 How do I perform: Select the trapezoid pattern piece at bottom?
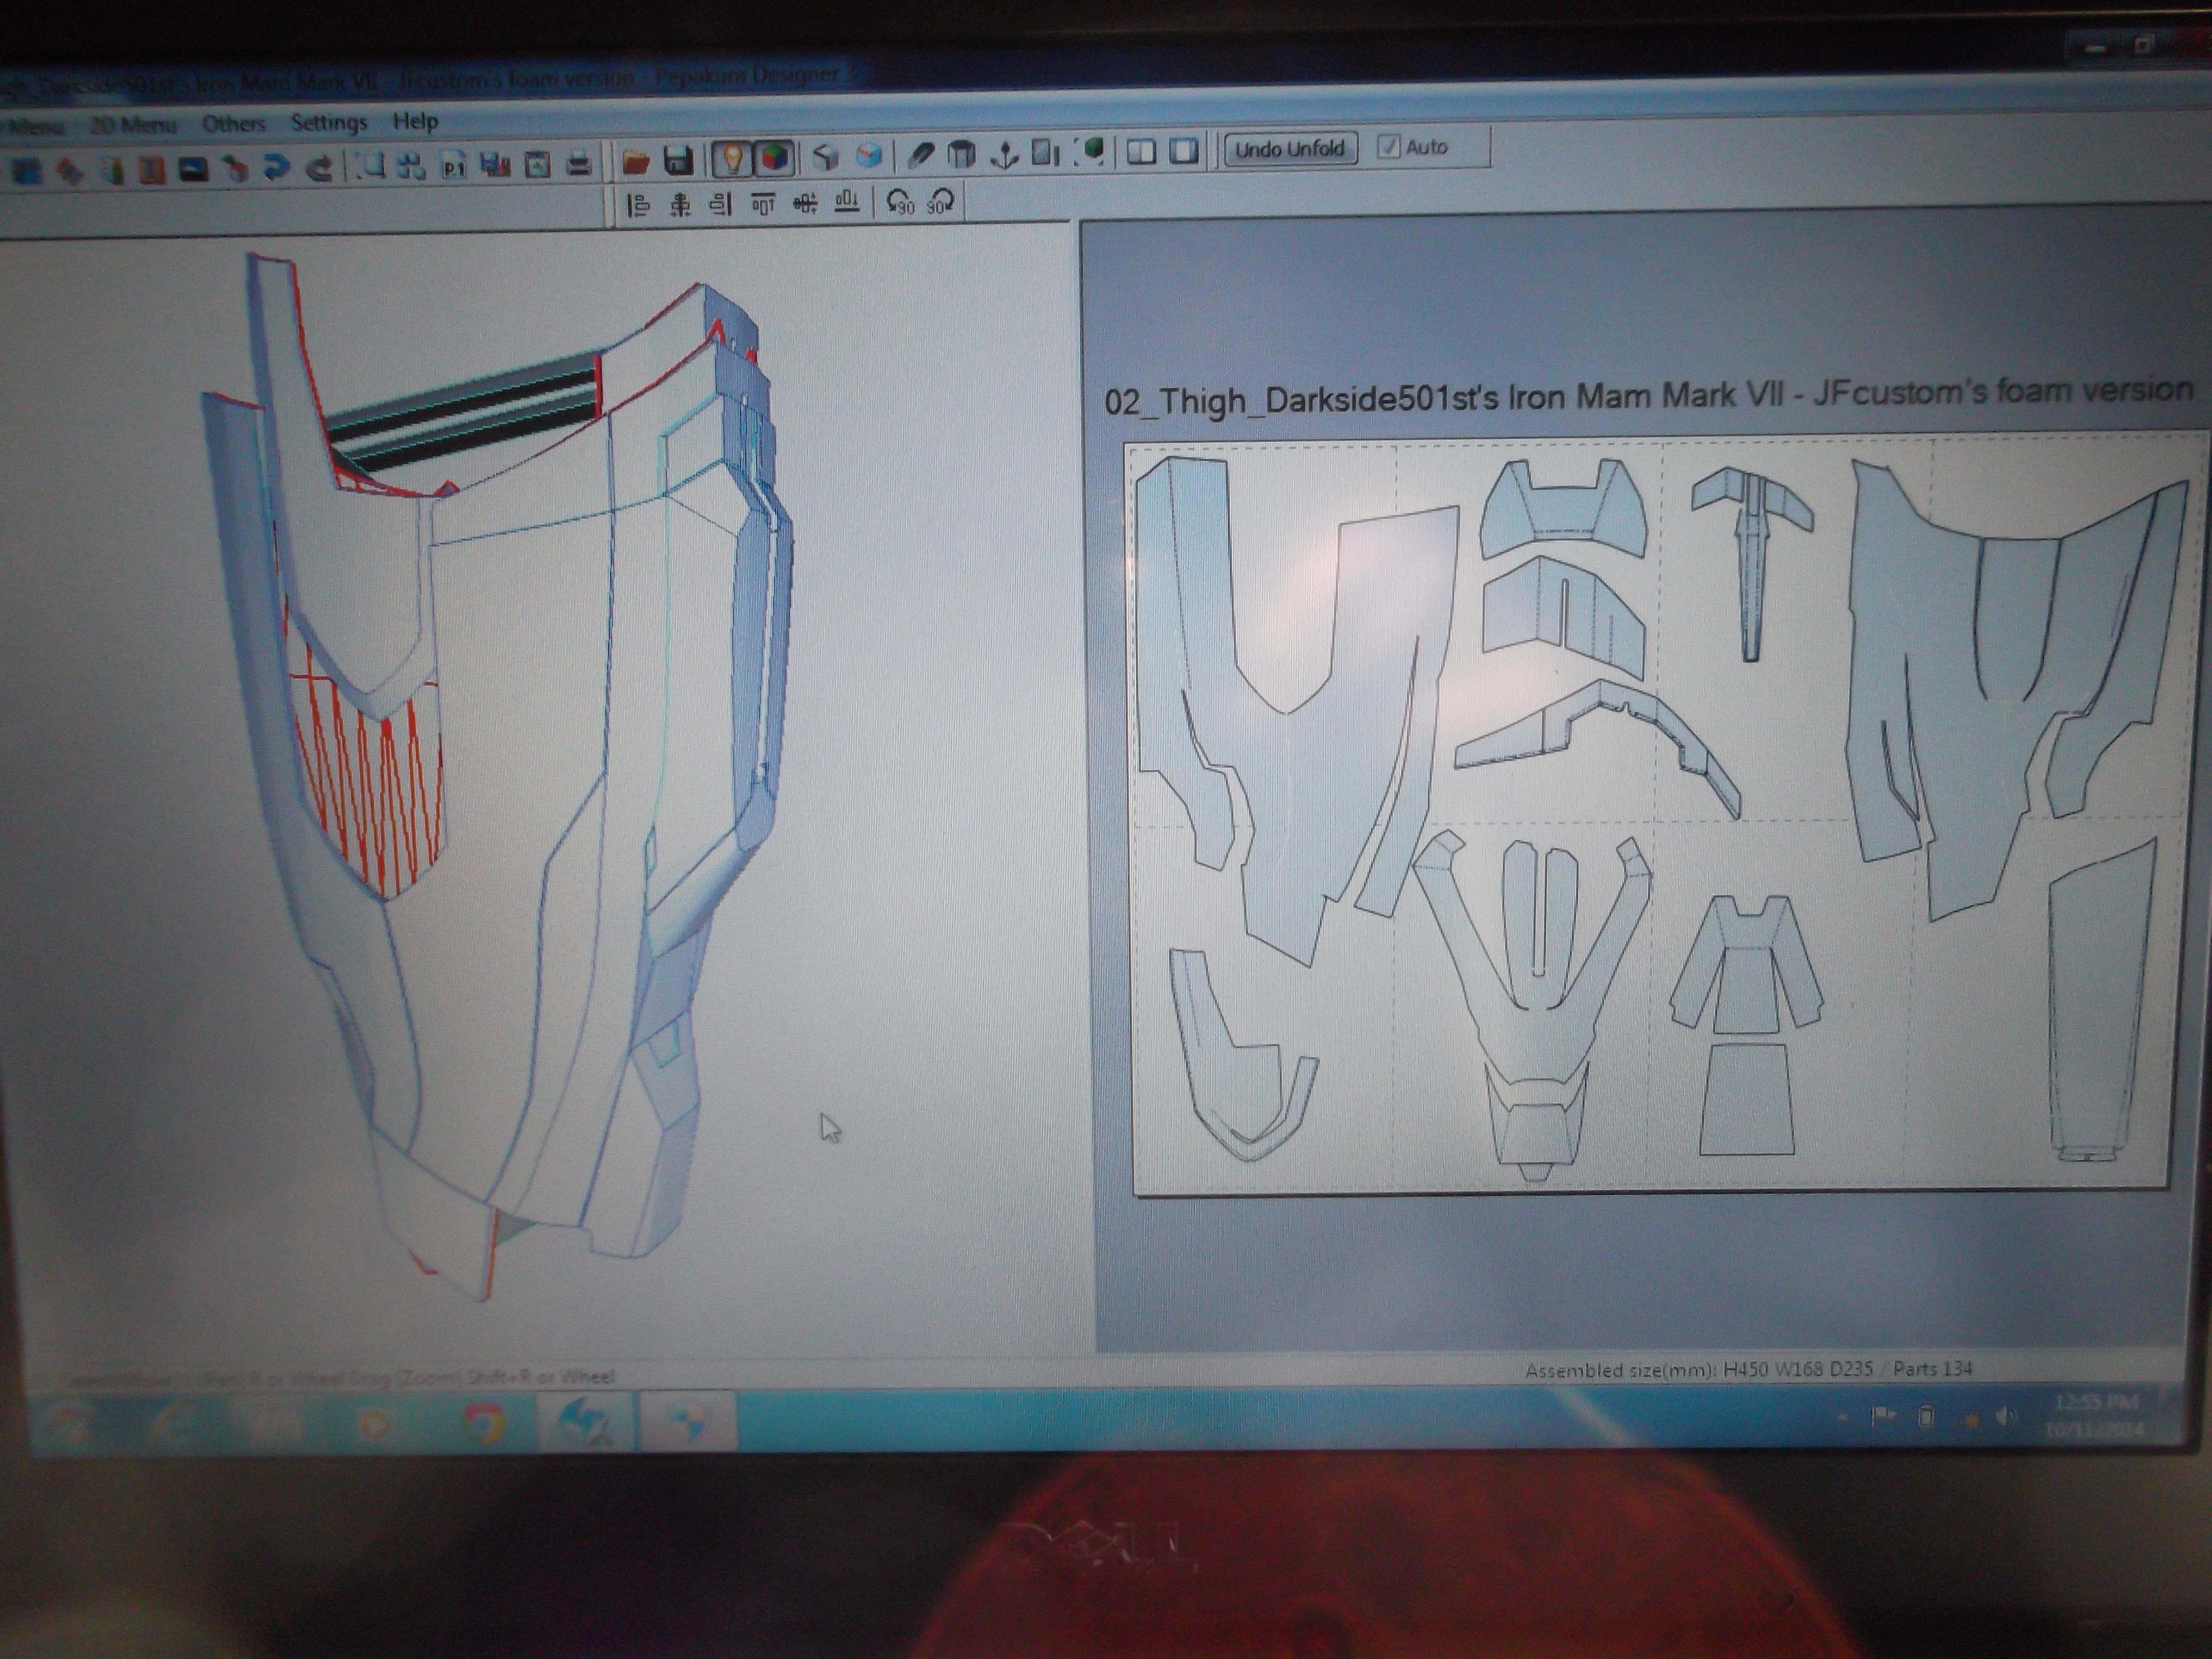click(1746, 1099)
